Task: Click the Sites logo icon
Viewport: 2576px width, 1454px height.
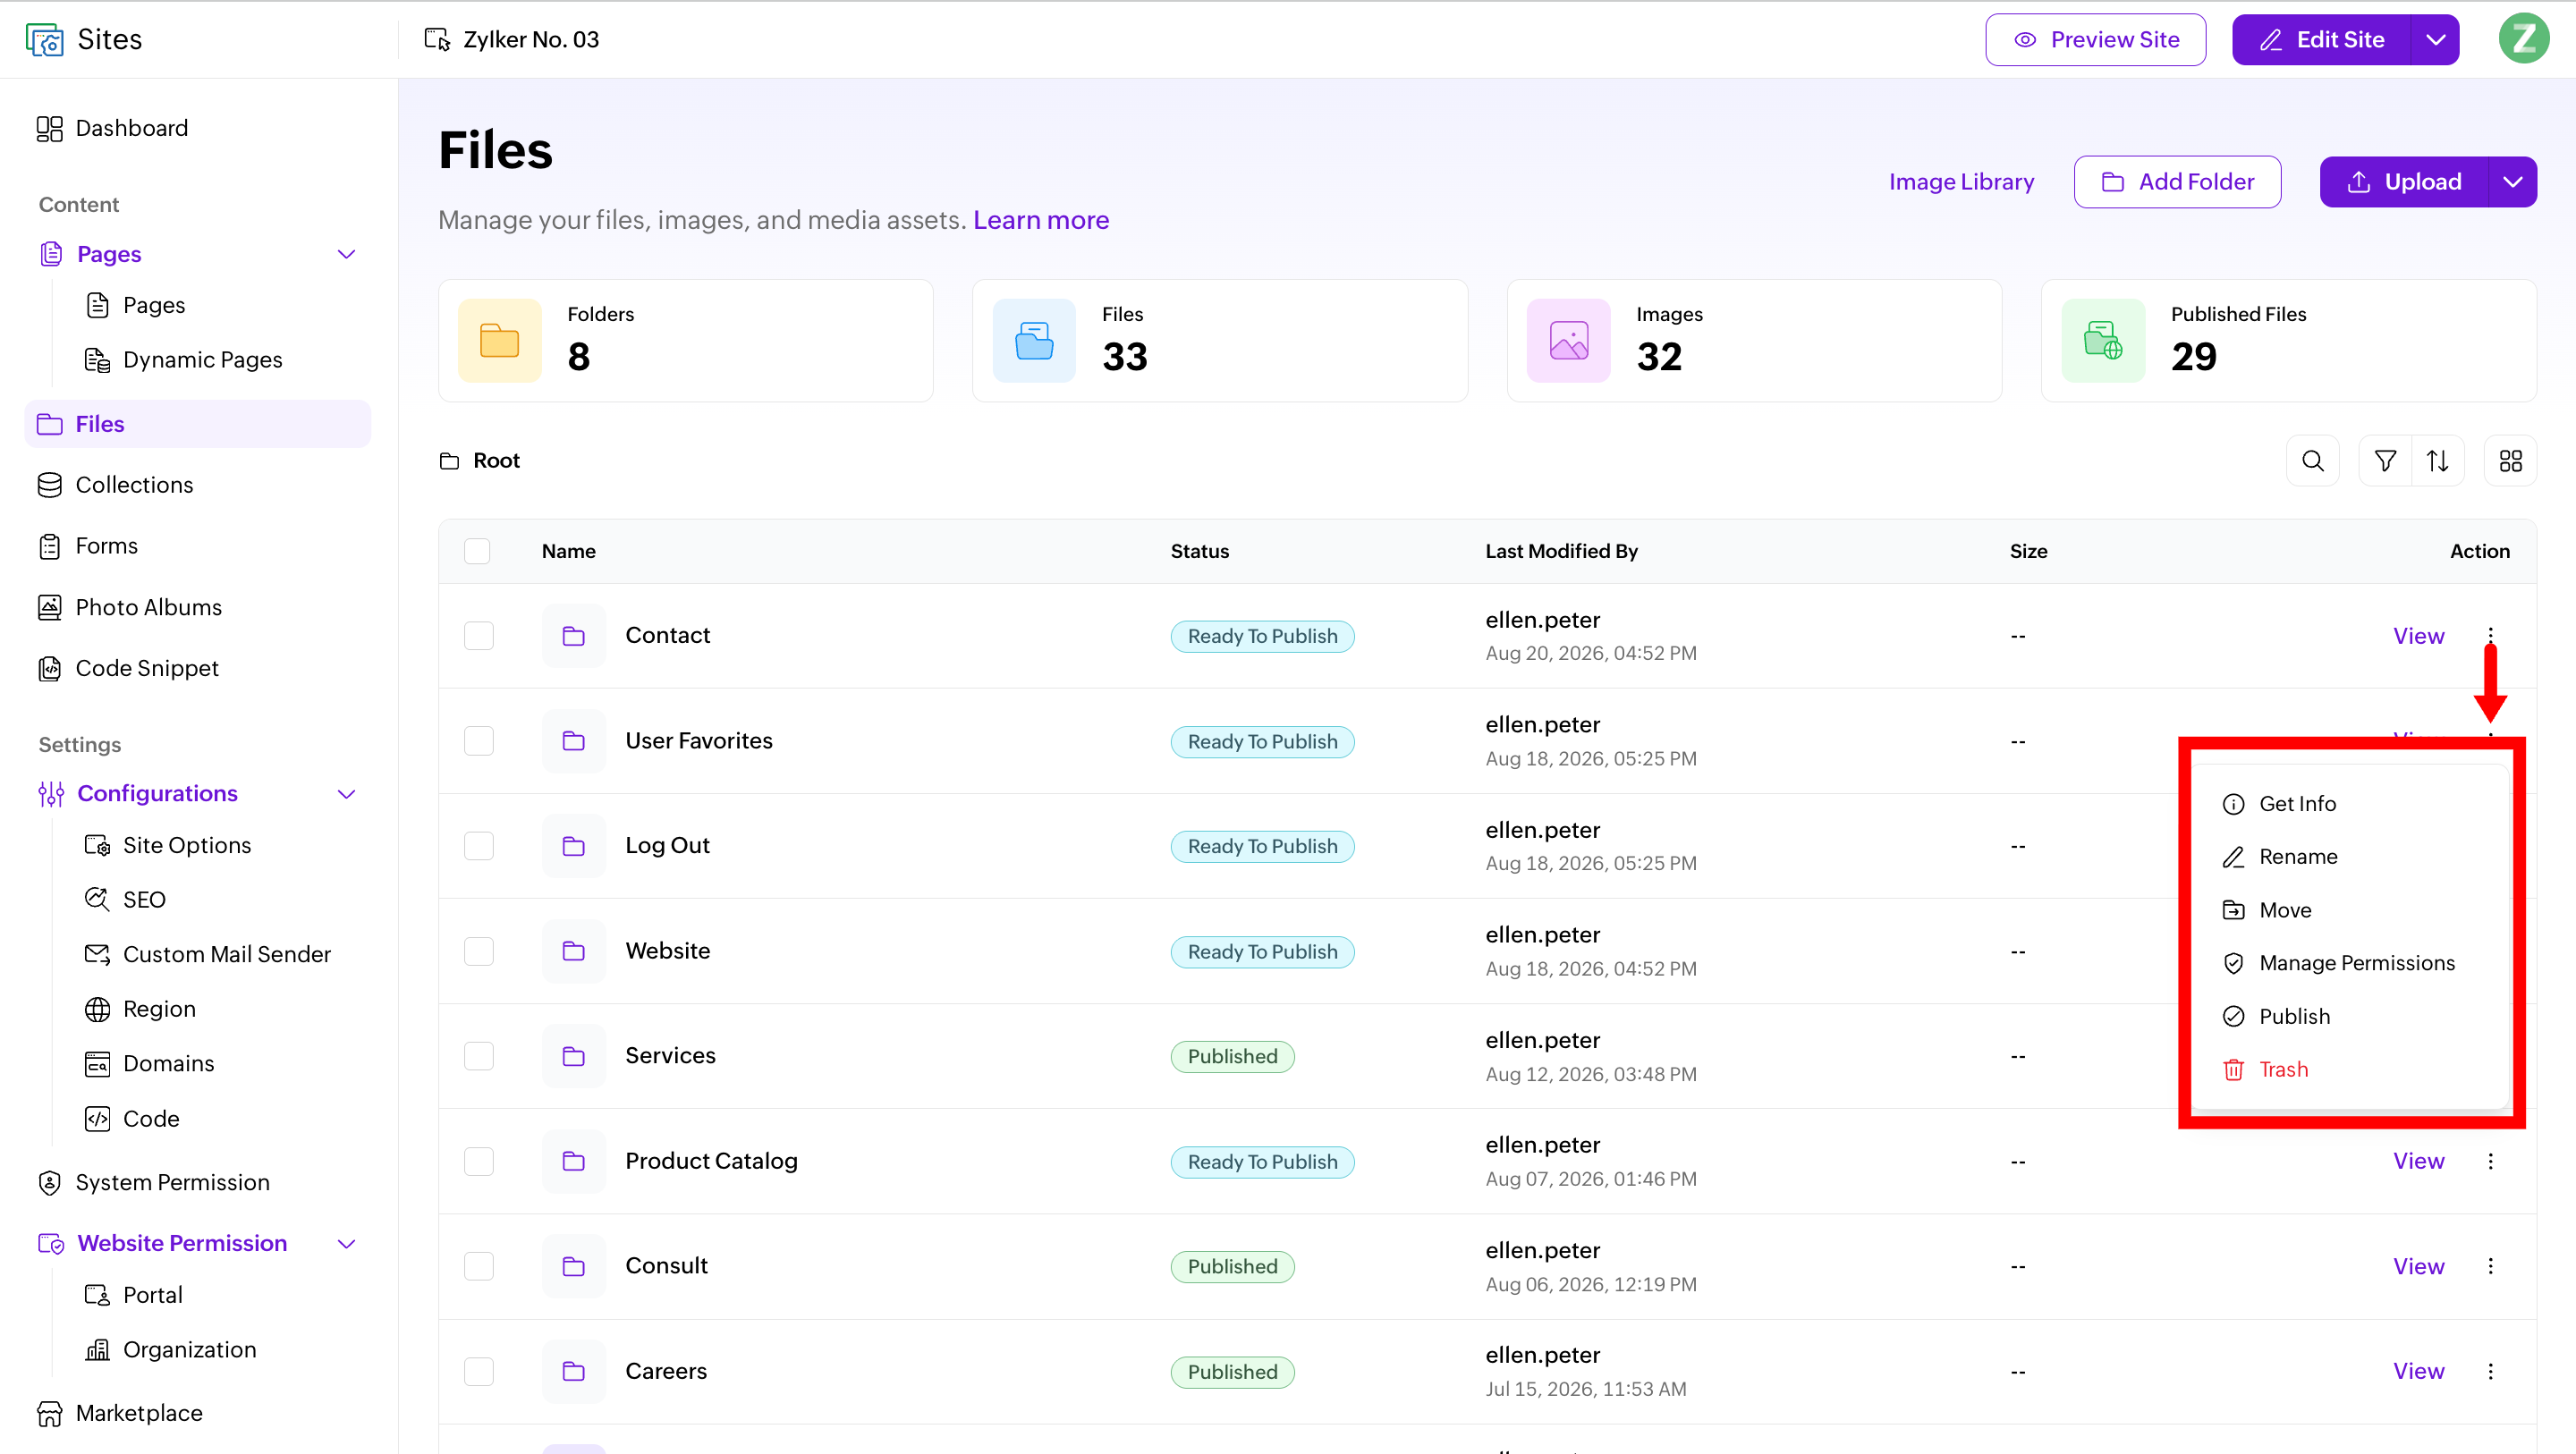Action: pos(44,40)
